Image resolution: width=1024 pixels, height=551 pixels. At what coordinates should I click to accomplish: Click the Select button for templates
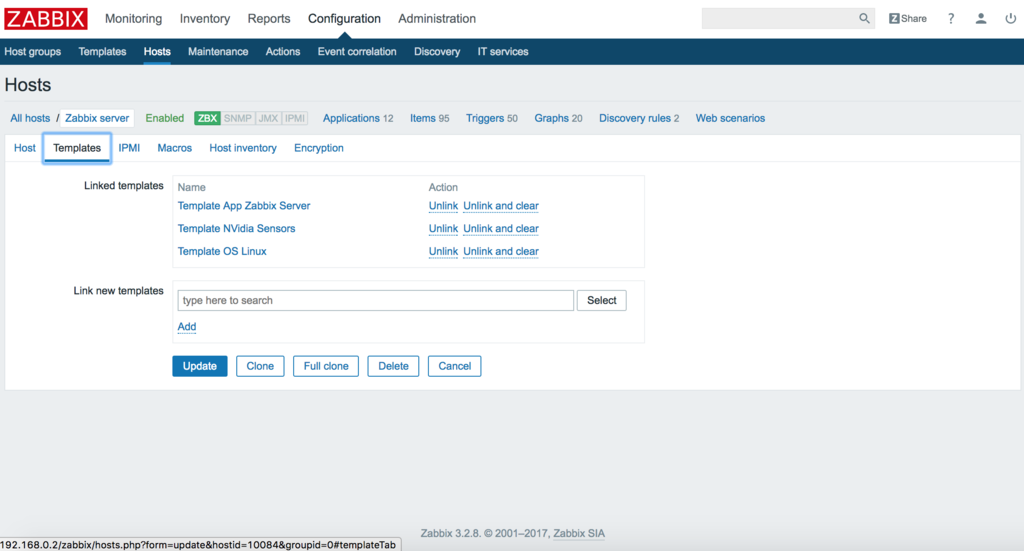pos(601,300)
